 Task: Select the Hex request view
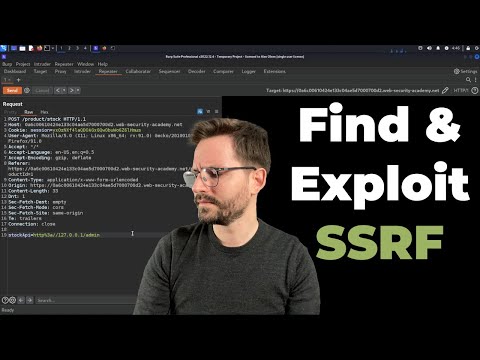[x=44, y=112]
